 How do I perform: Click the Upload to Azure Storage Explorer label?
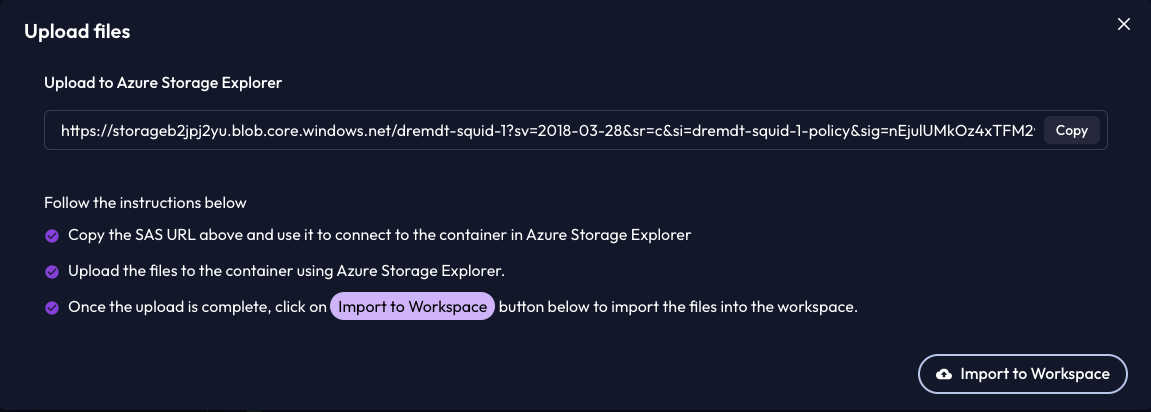163,83
